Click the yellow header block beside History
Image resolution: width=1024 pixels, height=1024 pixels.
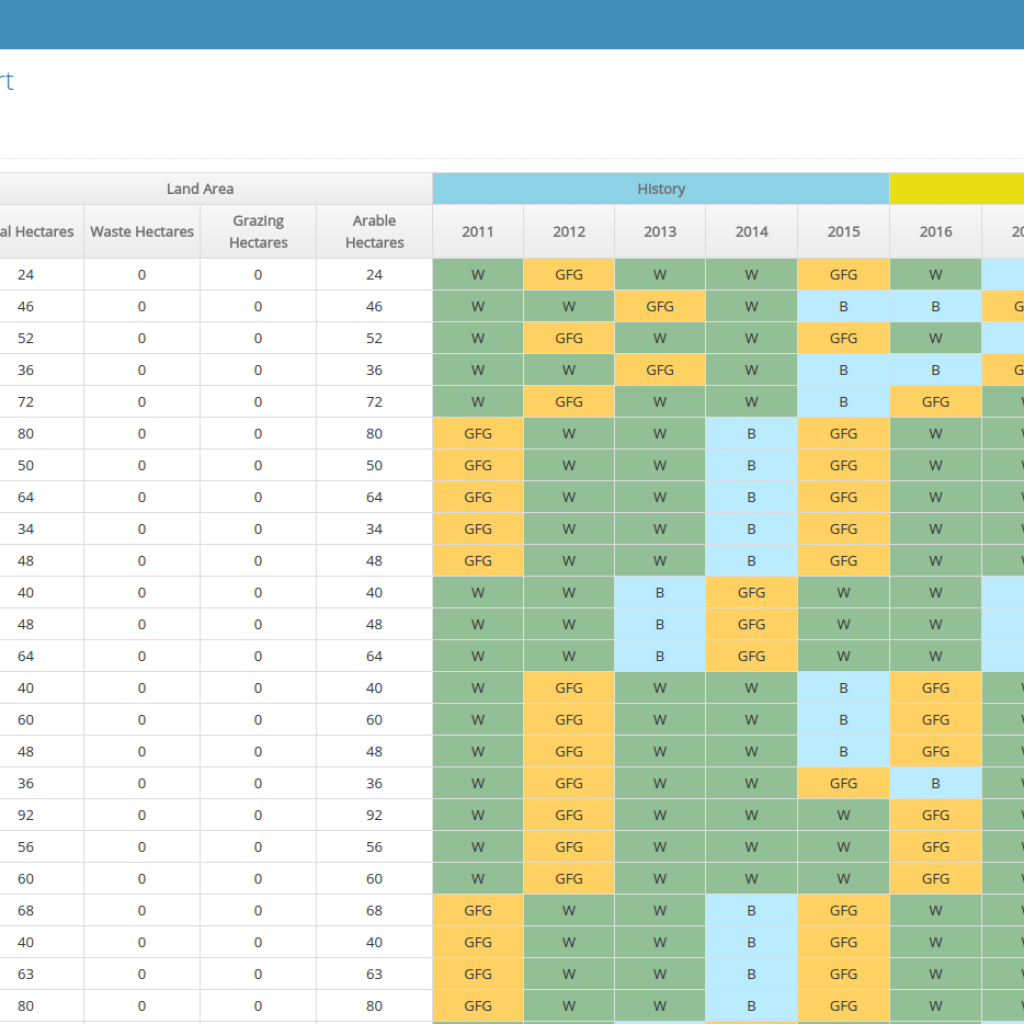click(957, 189)
